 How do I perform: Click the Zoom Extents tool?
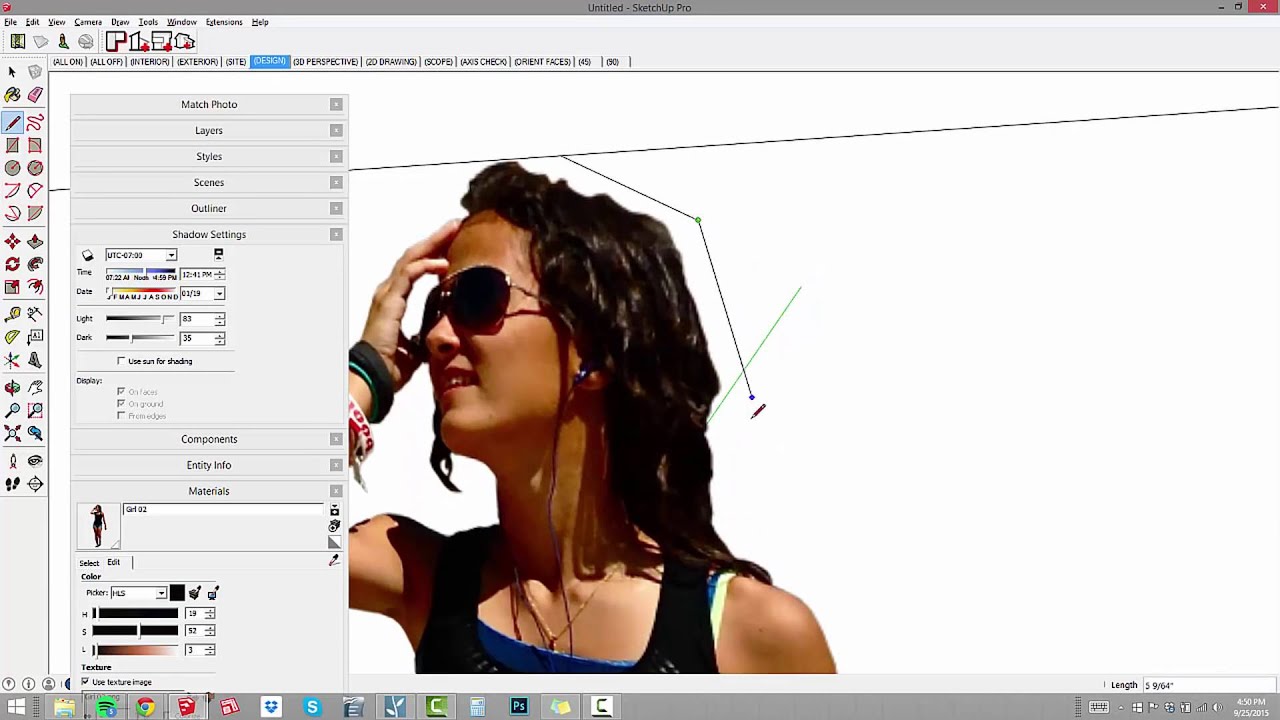[x=12, y=433]
